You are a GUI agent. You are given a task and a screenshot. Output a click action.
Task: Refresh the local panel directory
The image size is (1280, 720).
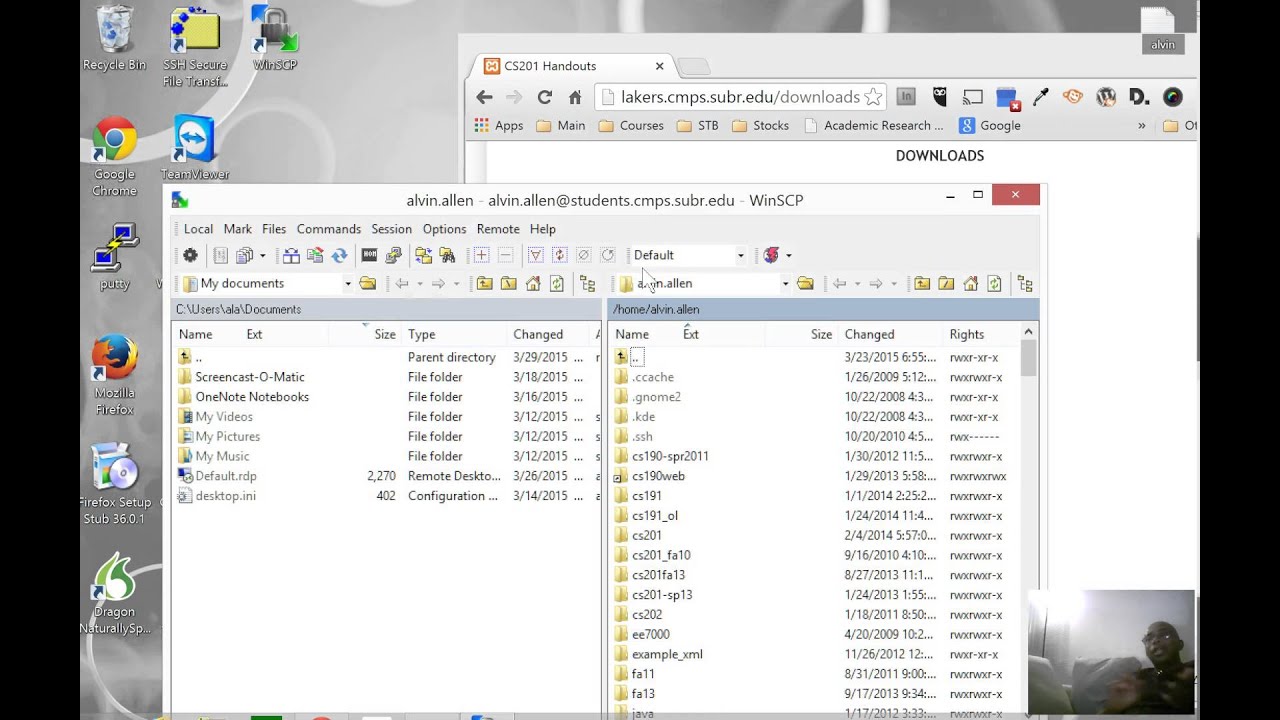[x=556, y=284]
